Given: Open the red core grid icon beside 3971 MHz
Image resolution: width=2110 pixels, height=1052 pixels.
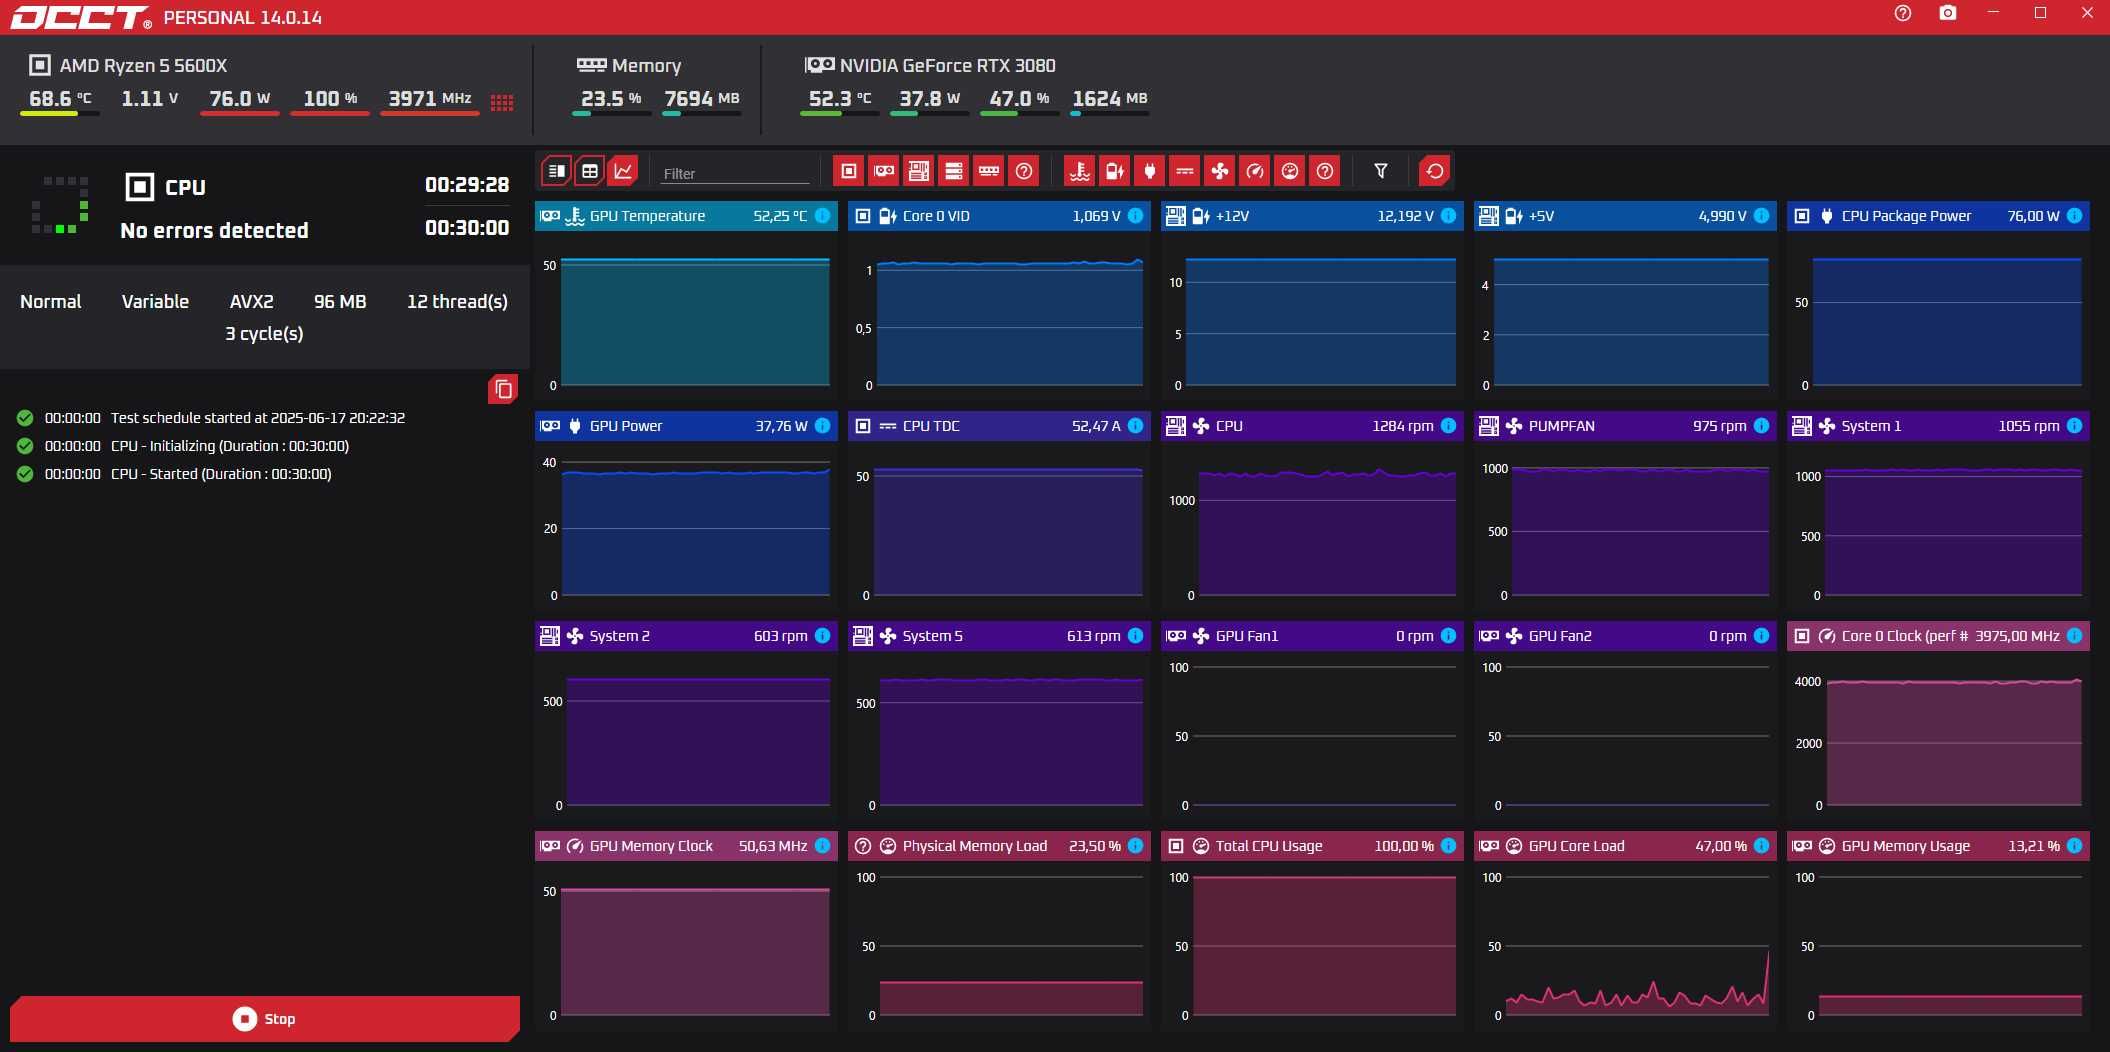Looking at the screenshot, I should coord(502,102).
